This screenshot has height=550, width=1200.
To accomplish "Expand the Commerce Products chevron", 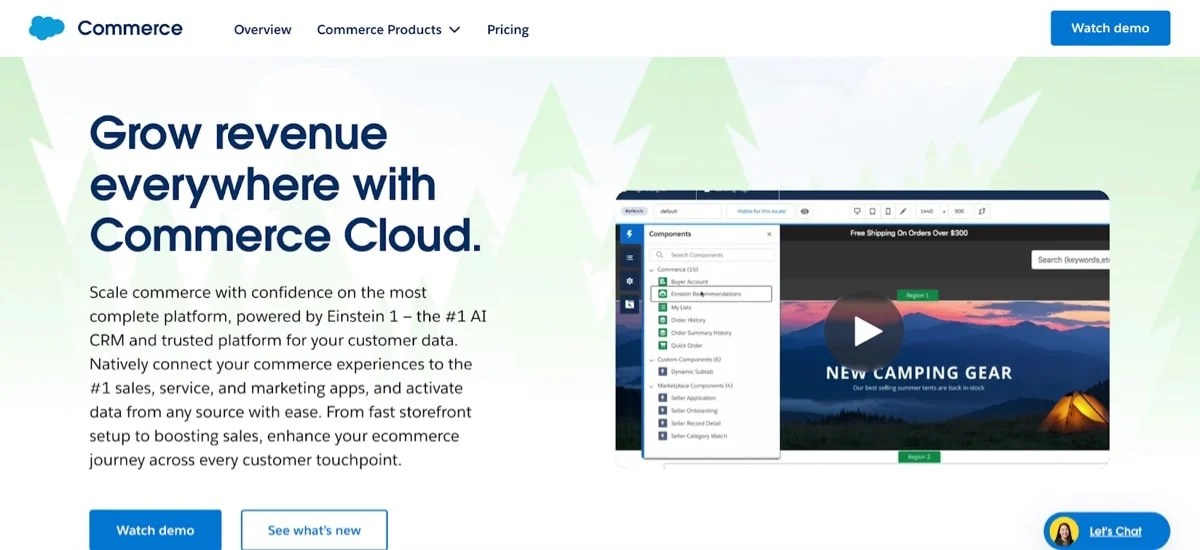I will pyautogui.click(x=455, y=30).
